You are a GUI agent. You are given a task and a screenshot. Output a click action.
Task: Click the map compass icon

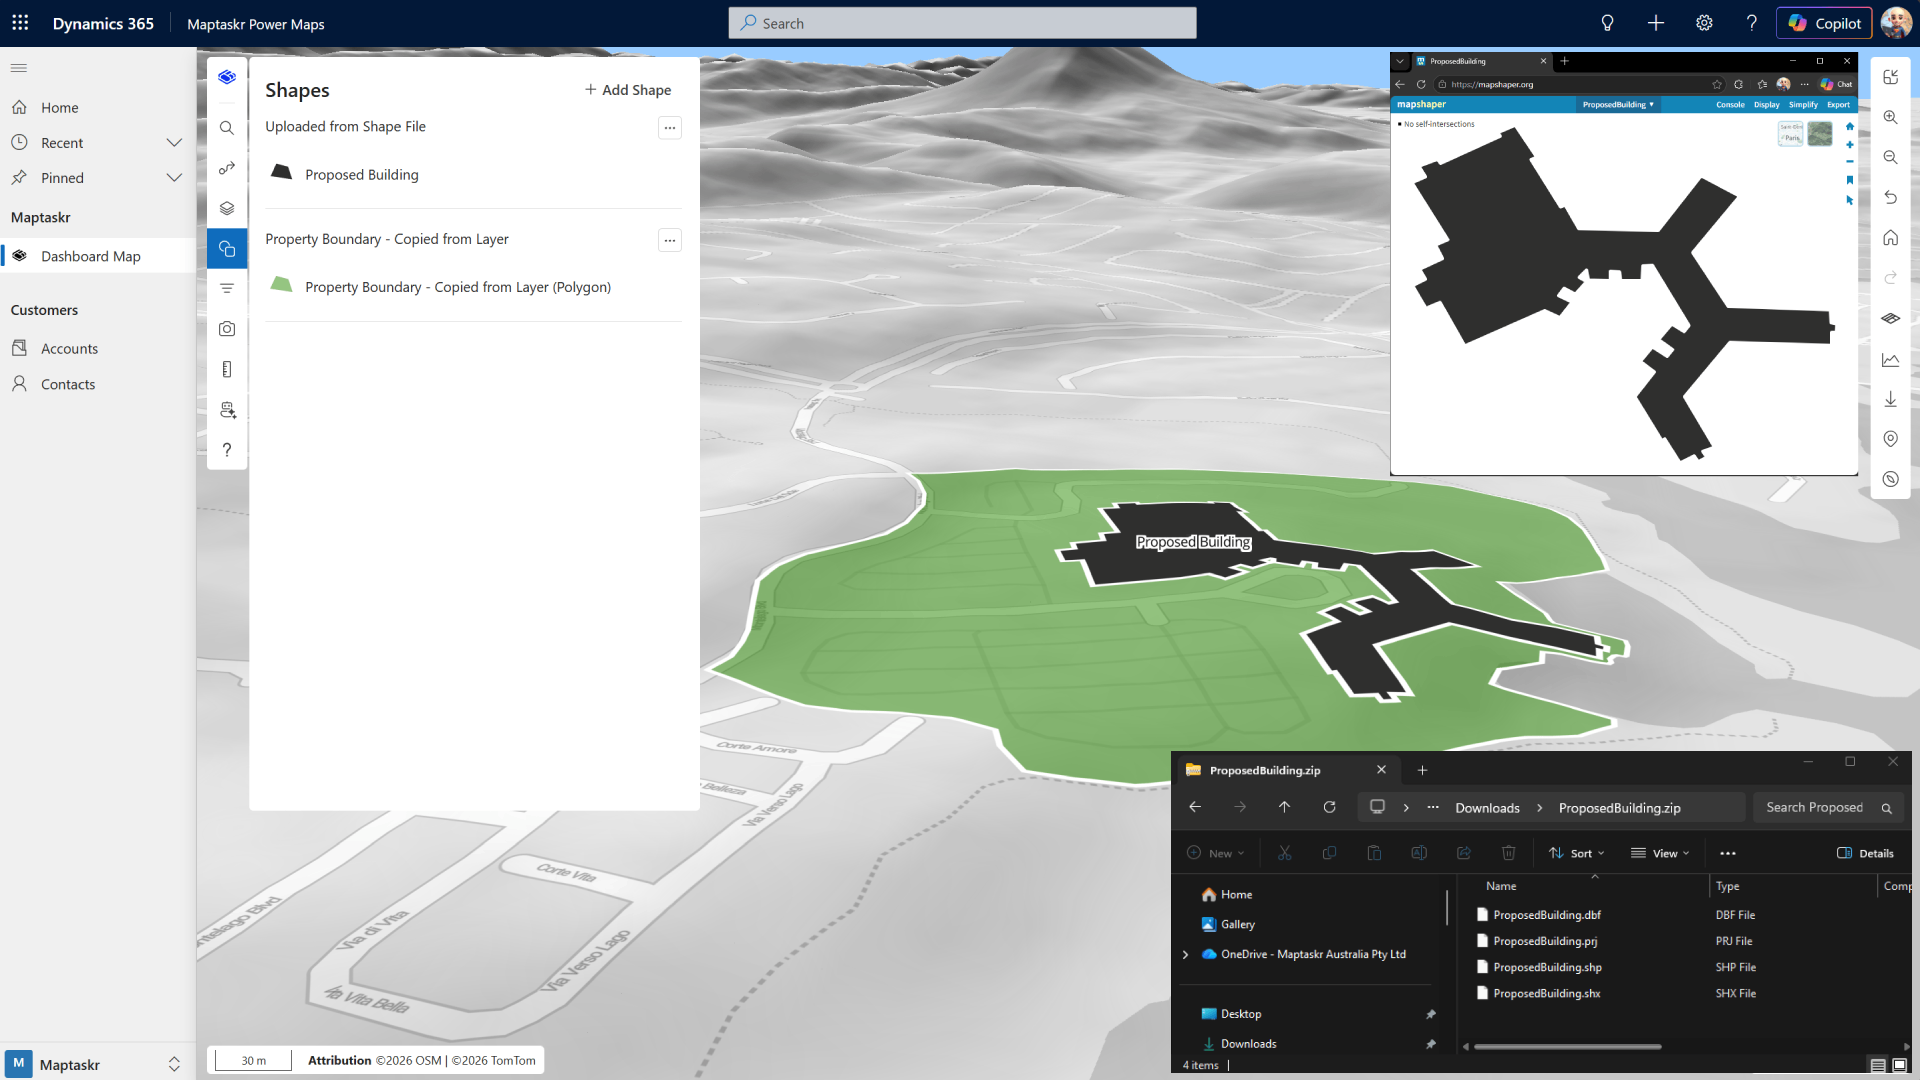tap(1890, 479)
